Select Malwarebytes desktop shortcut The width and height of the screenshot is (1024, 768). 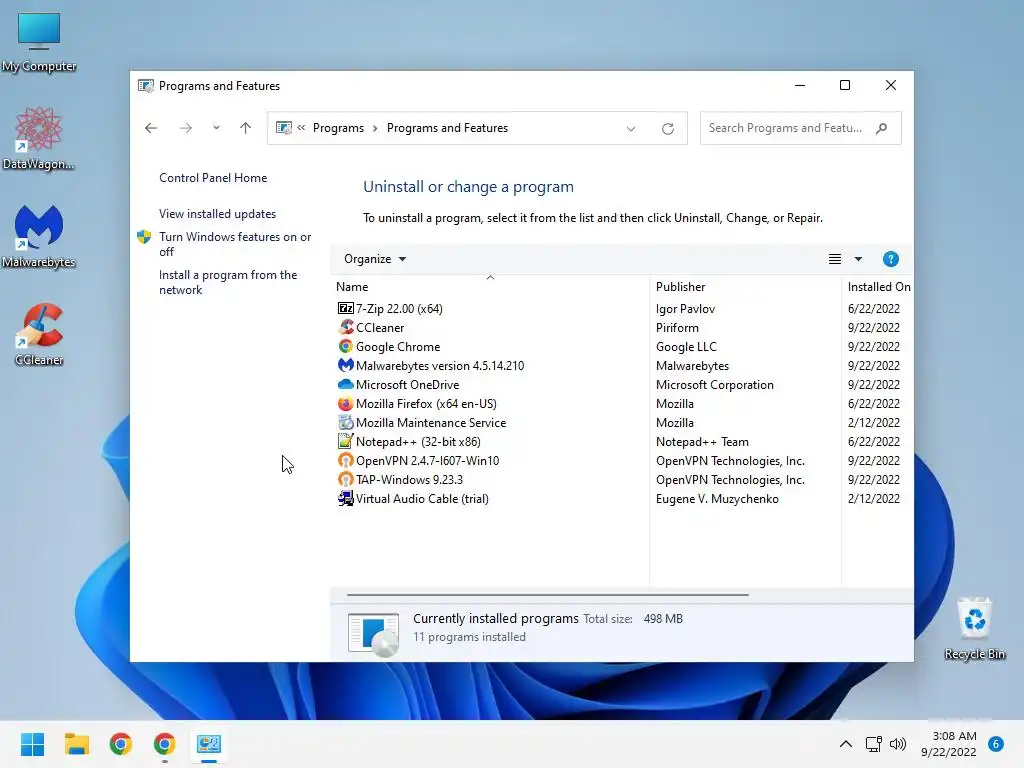point(39,236)
